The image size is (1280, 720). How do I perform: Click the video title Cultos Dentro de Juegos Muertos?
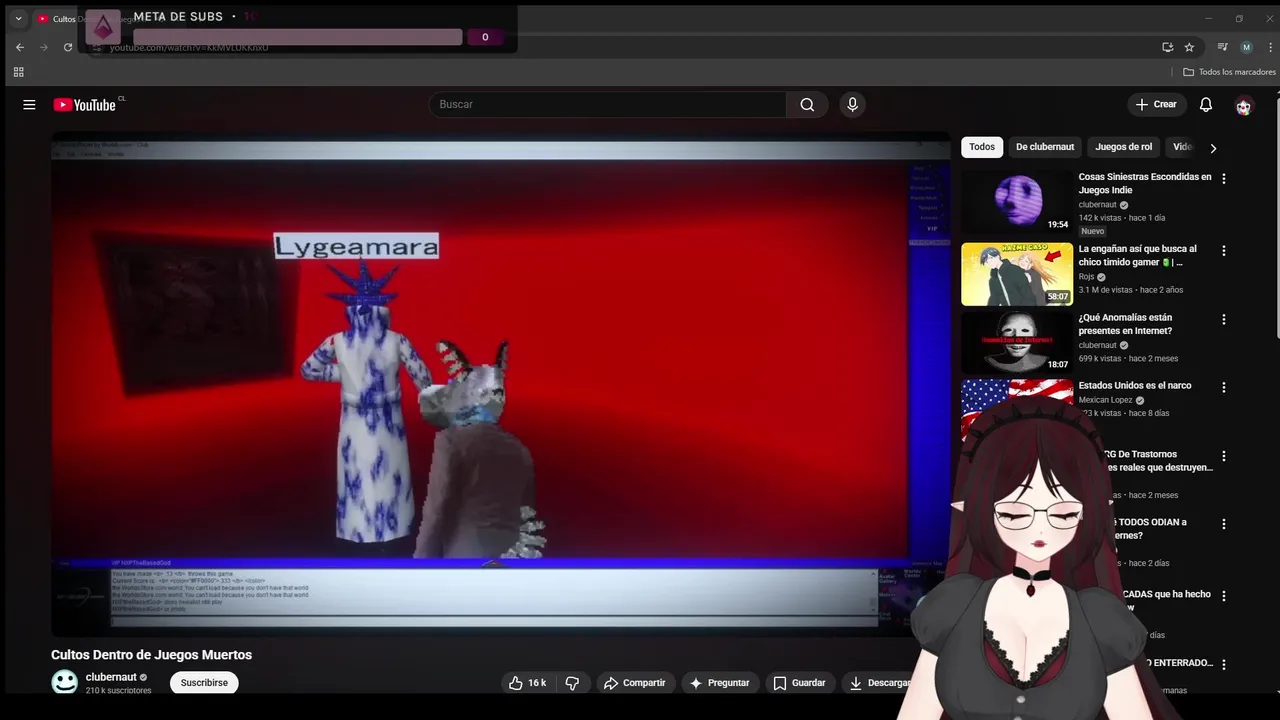pyautogui.click(x=152, y=655)
